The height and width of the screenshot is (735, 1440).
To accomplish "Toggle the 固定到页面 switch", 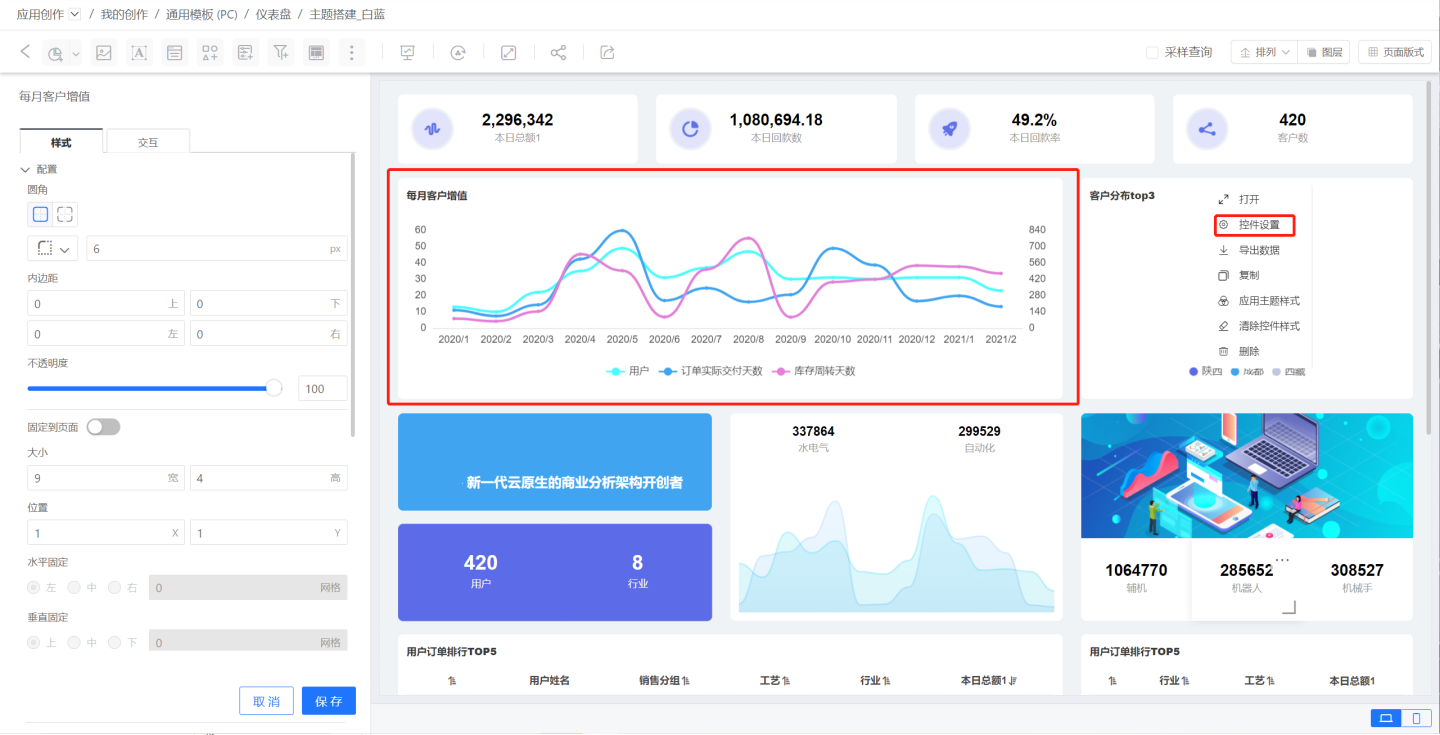I will pos(103,427).
